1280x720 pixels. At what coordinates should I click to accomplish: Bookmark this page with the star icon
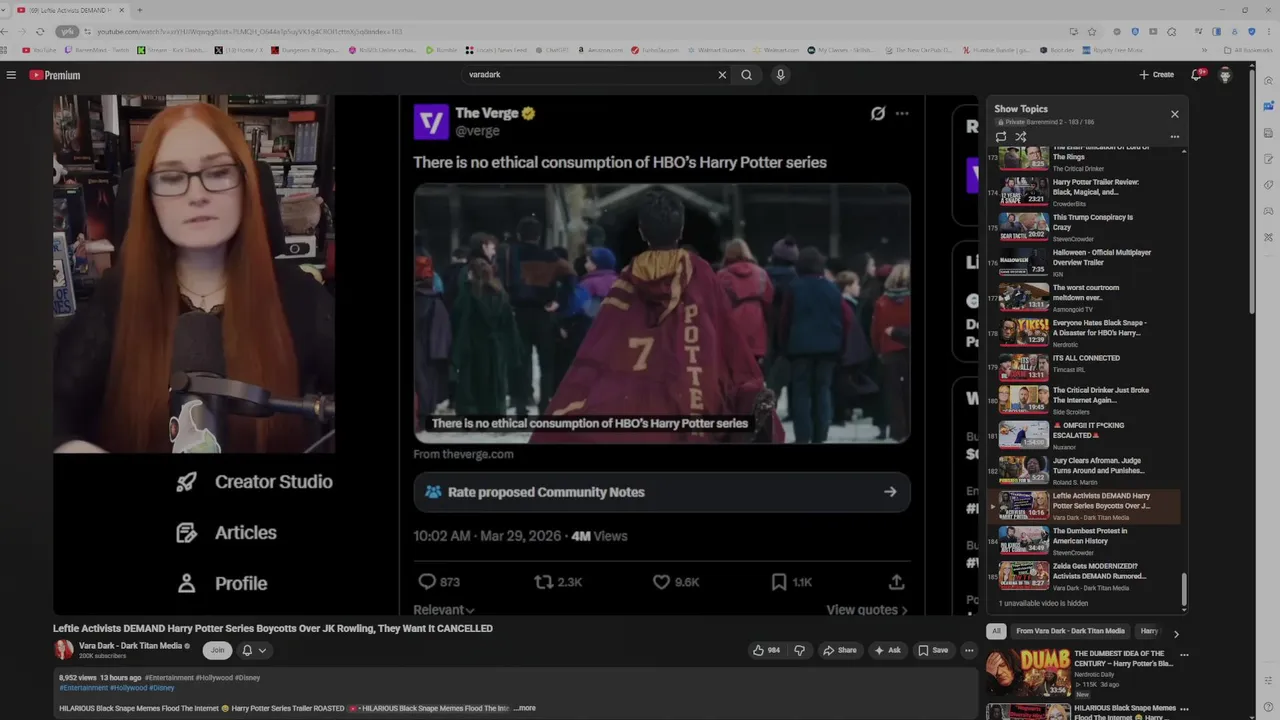1092,31
